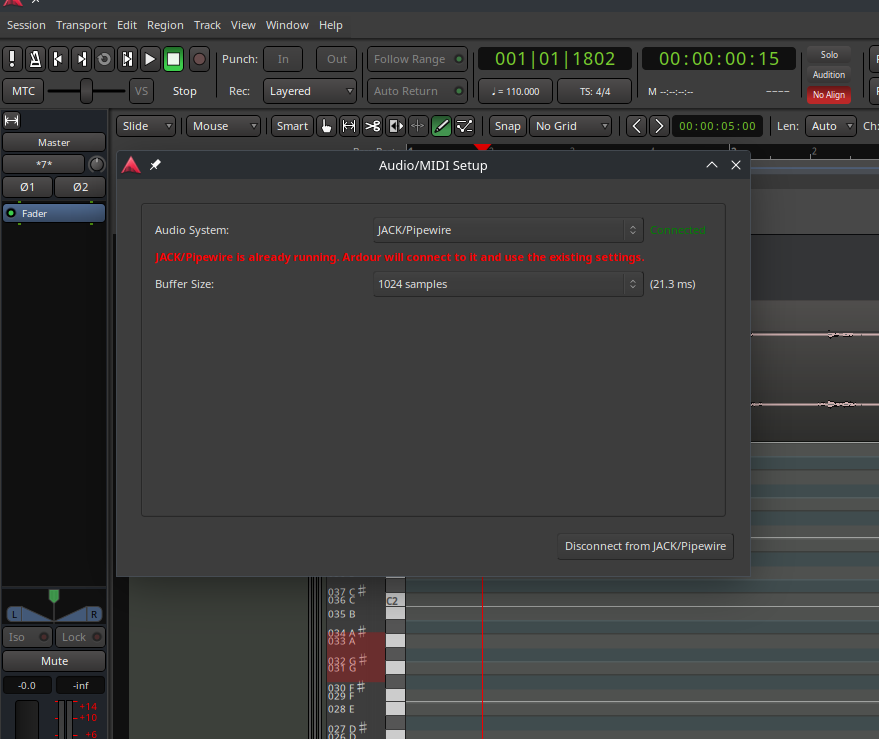Click Disconnect from JACK/Pipewire

tap(645, 546)
